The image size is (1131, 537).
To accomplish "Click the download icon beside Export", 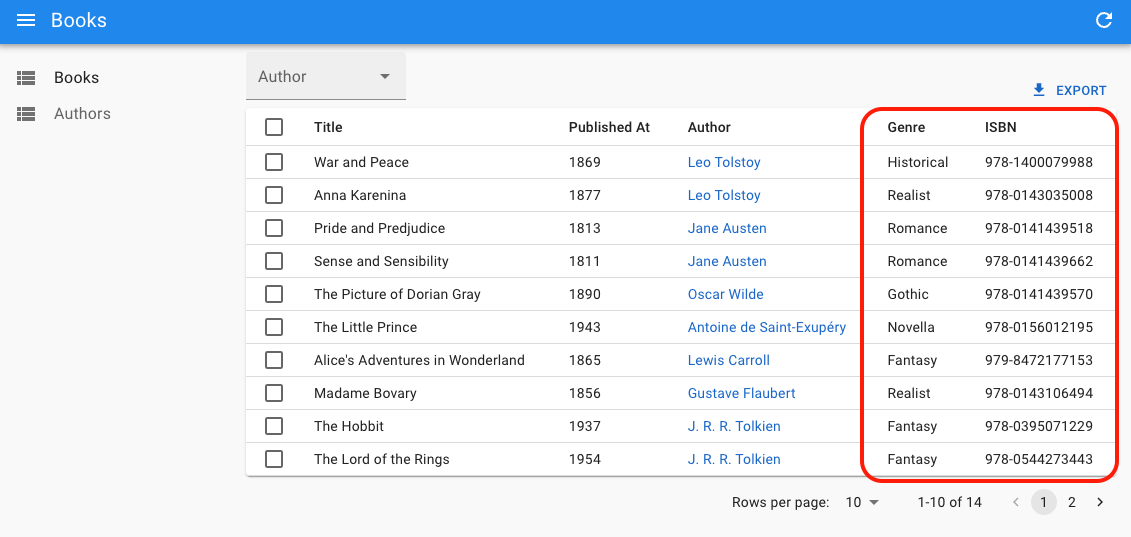I will (1039, 90).
